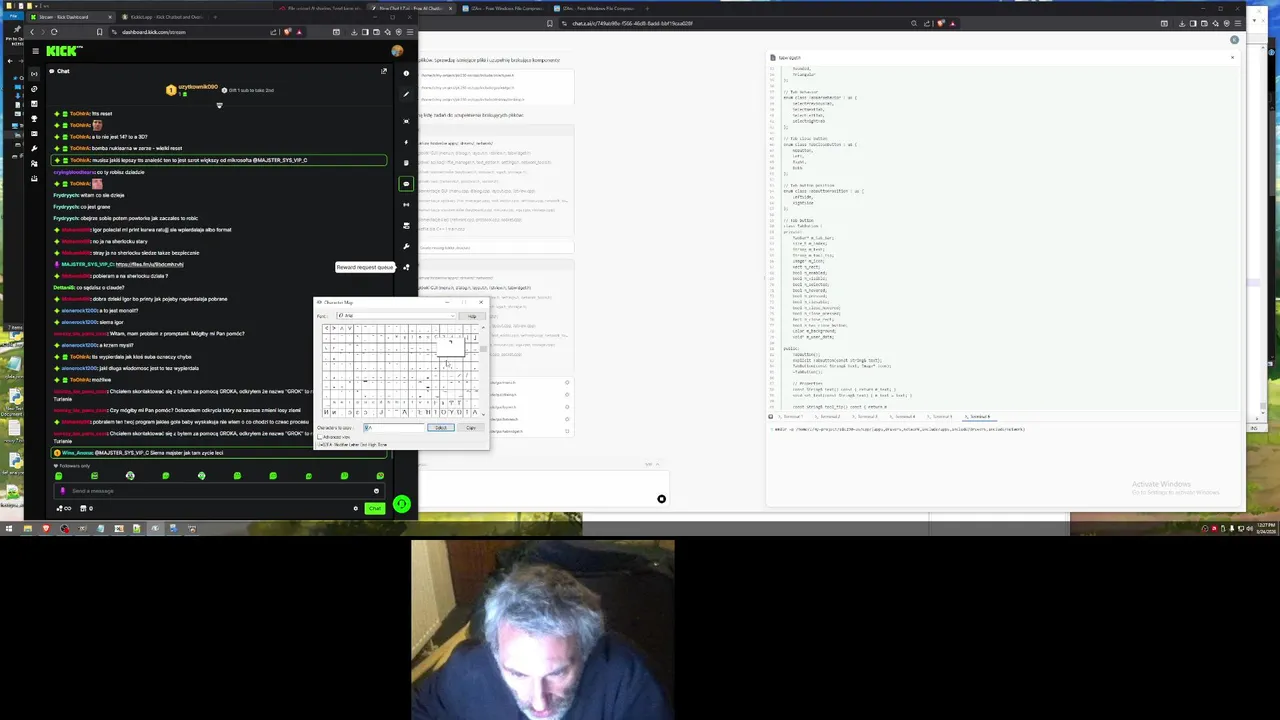Click the black stop-generation button in chat window
Image resolution: width=1280 pixels, height=720 pixels.
661,499
